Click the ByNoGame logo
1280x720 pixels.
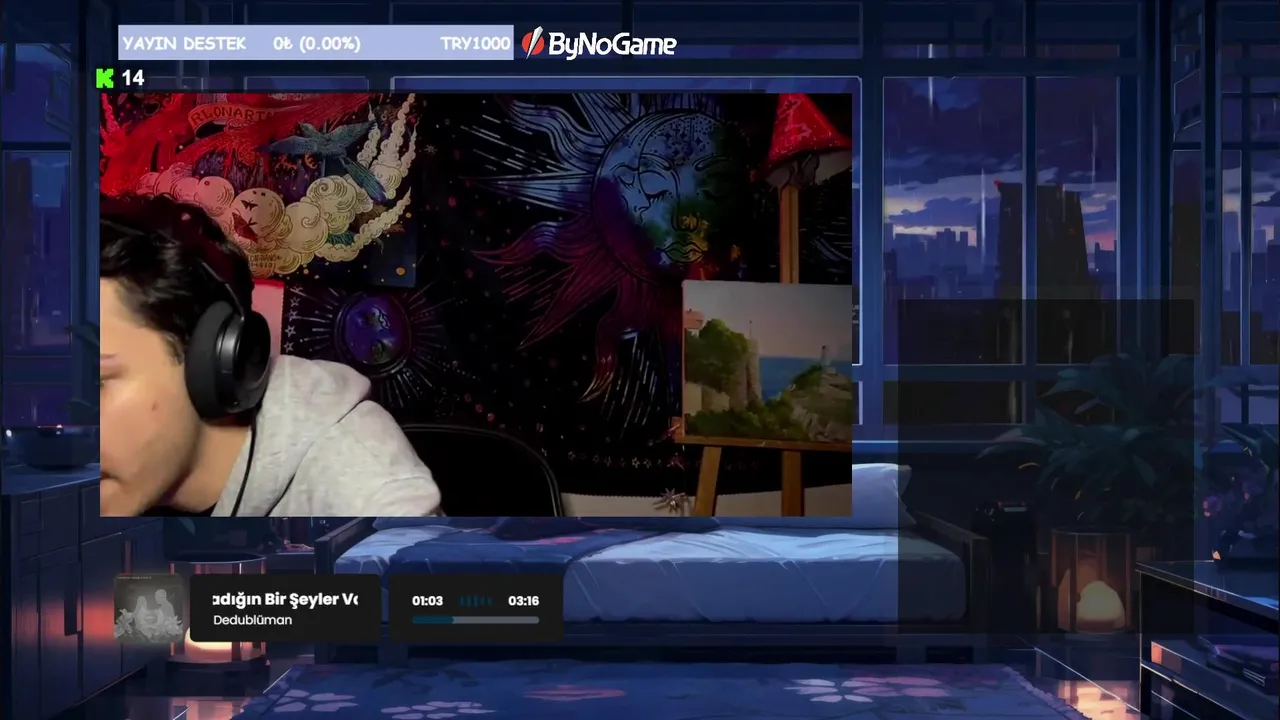pyautogui.click(x=599, y=43)
